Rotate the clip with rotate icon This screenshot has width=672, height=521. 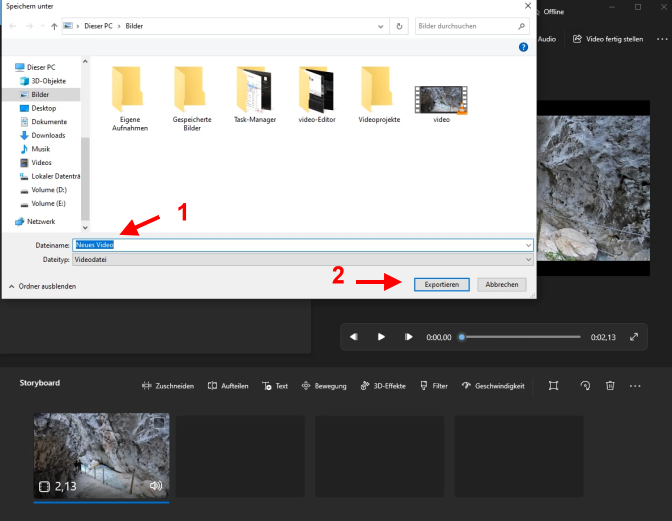click(584, 386)
